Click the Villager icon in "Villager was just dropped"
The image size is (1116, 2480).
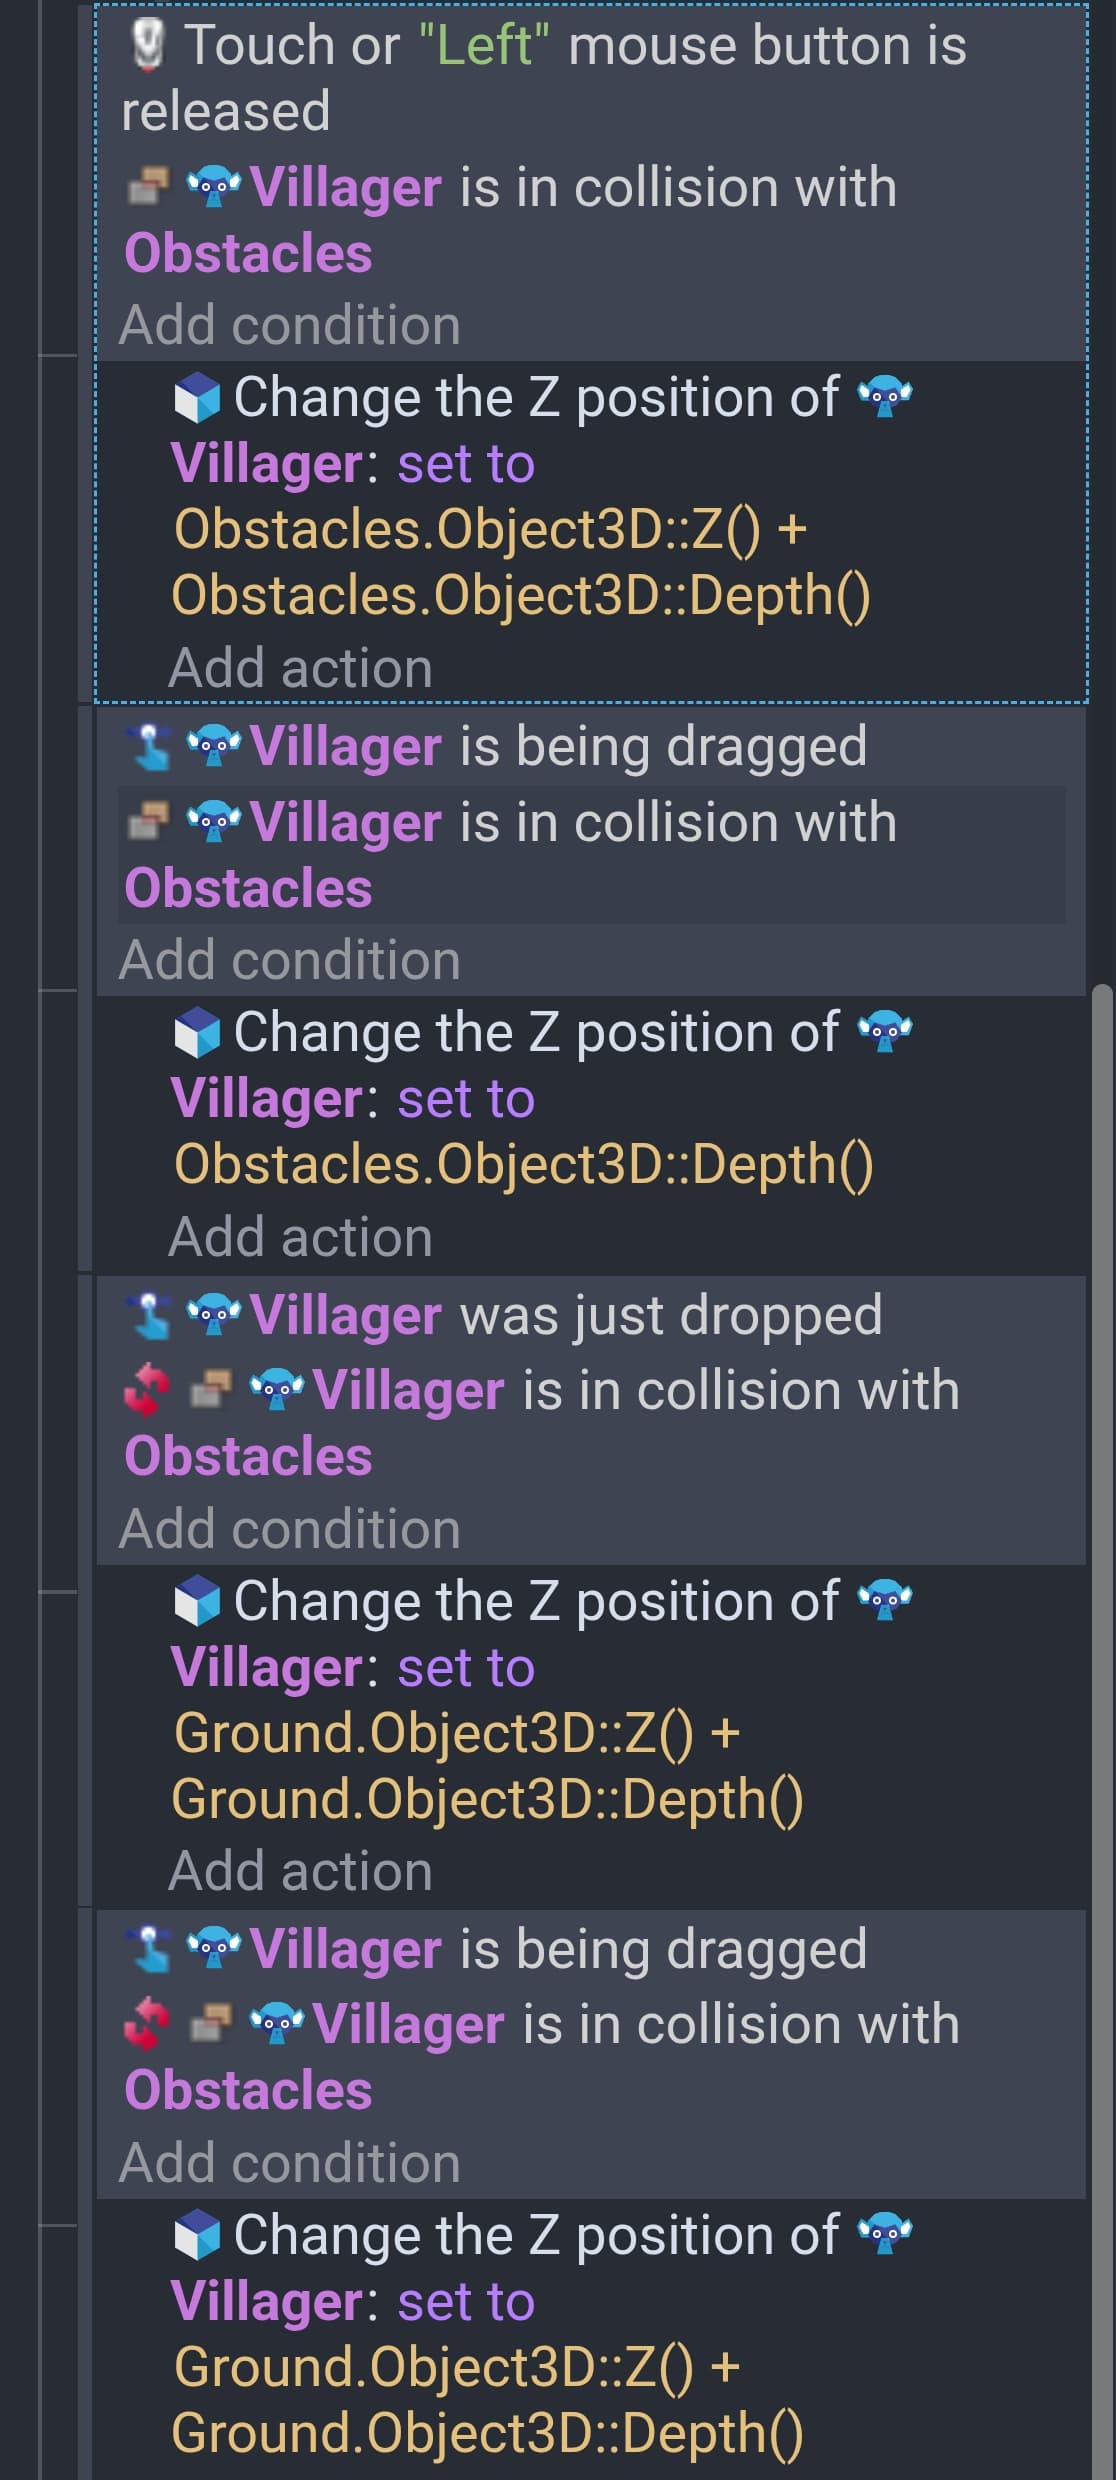point(214,1315)
